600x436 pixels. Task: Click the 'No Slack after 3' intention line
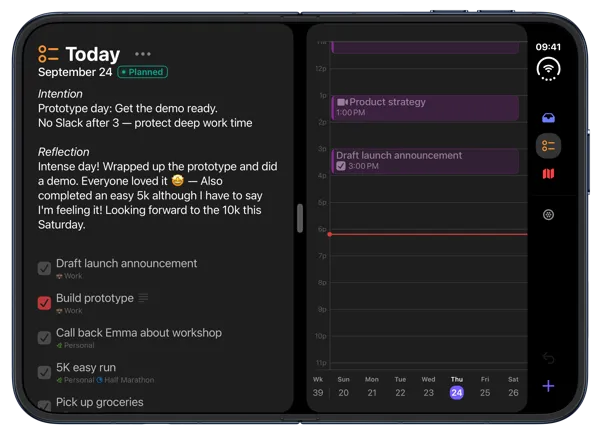pyautogui.click(x=145, y=123)
